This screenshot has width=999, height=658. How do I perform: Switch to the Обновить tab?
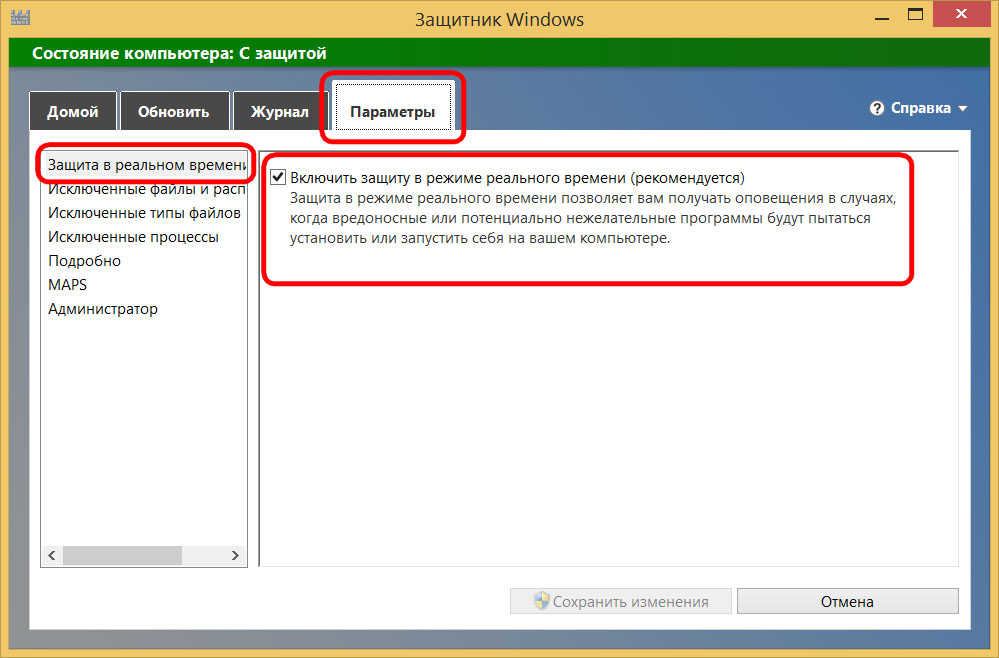(174, 111)
